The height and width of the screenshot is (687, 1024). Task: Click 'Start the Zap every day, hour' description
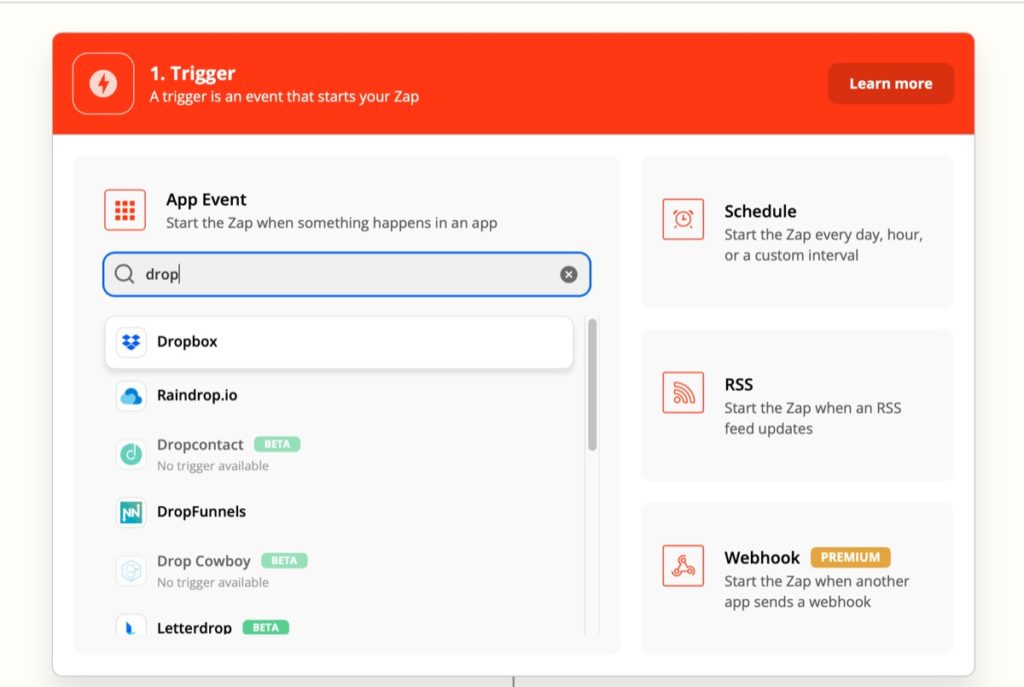coord(824,245)
